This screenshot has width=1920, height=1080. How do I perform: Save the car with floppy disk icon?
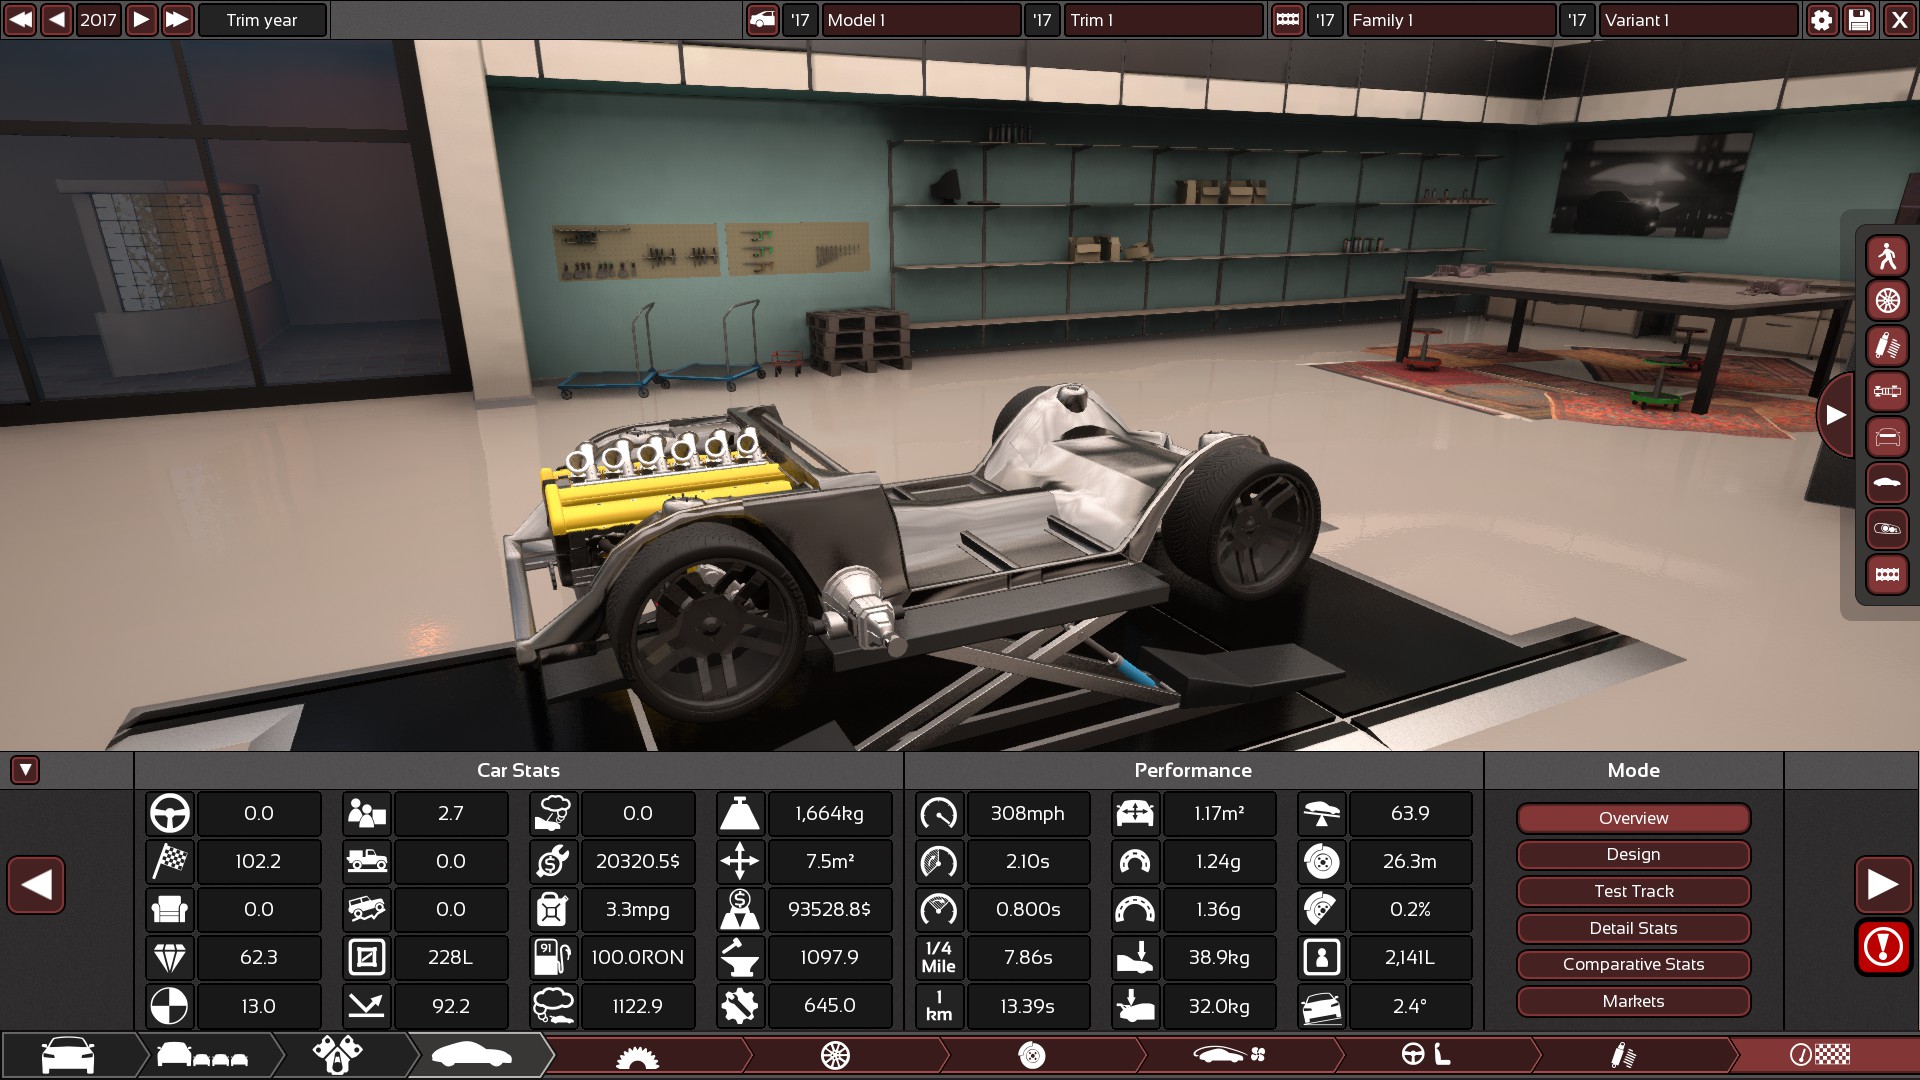pyautogui.click(x=1859, y=20)
